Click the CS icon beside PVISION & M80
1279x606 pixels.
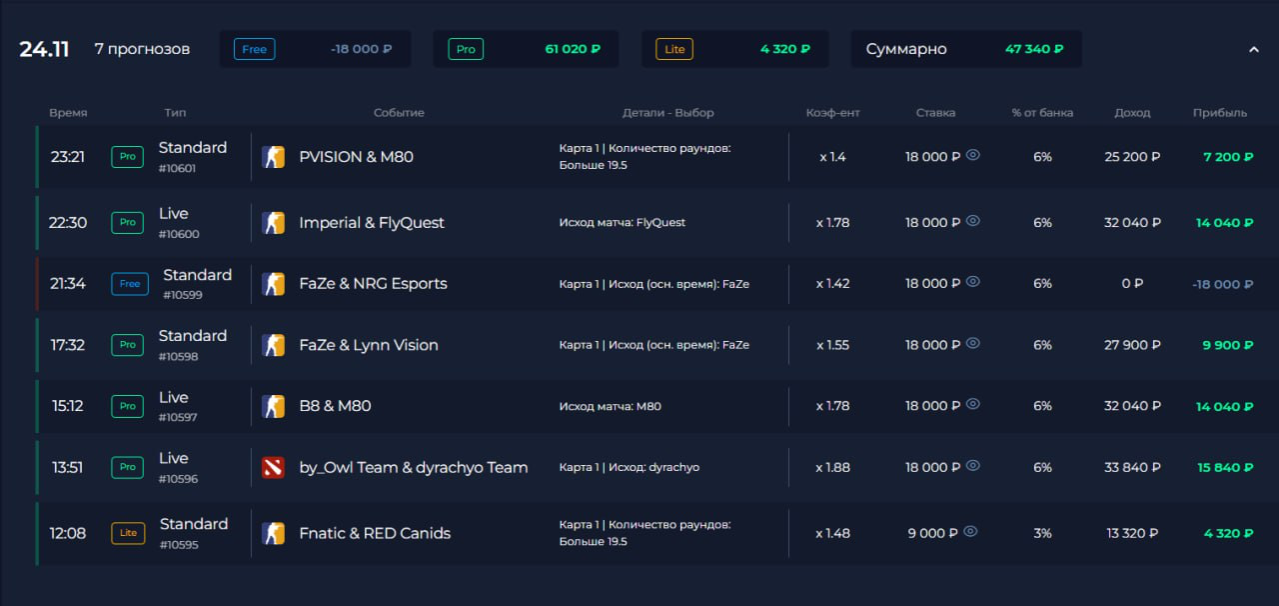273,157
